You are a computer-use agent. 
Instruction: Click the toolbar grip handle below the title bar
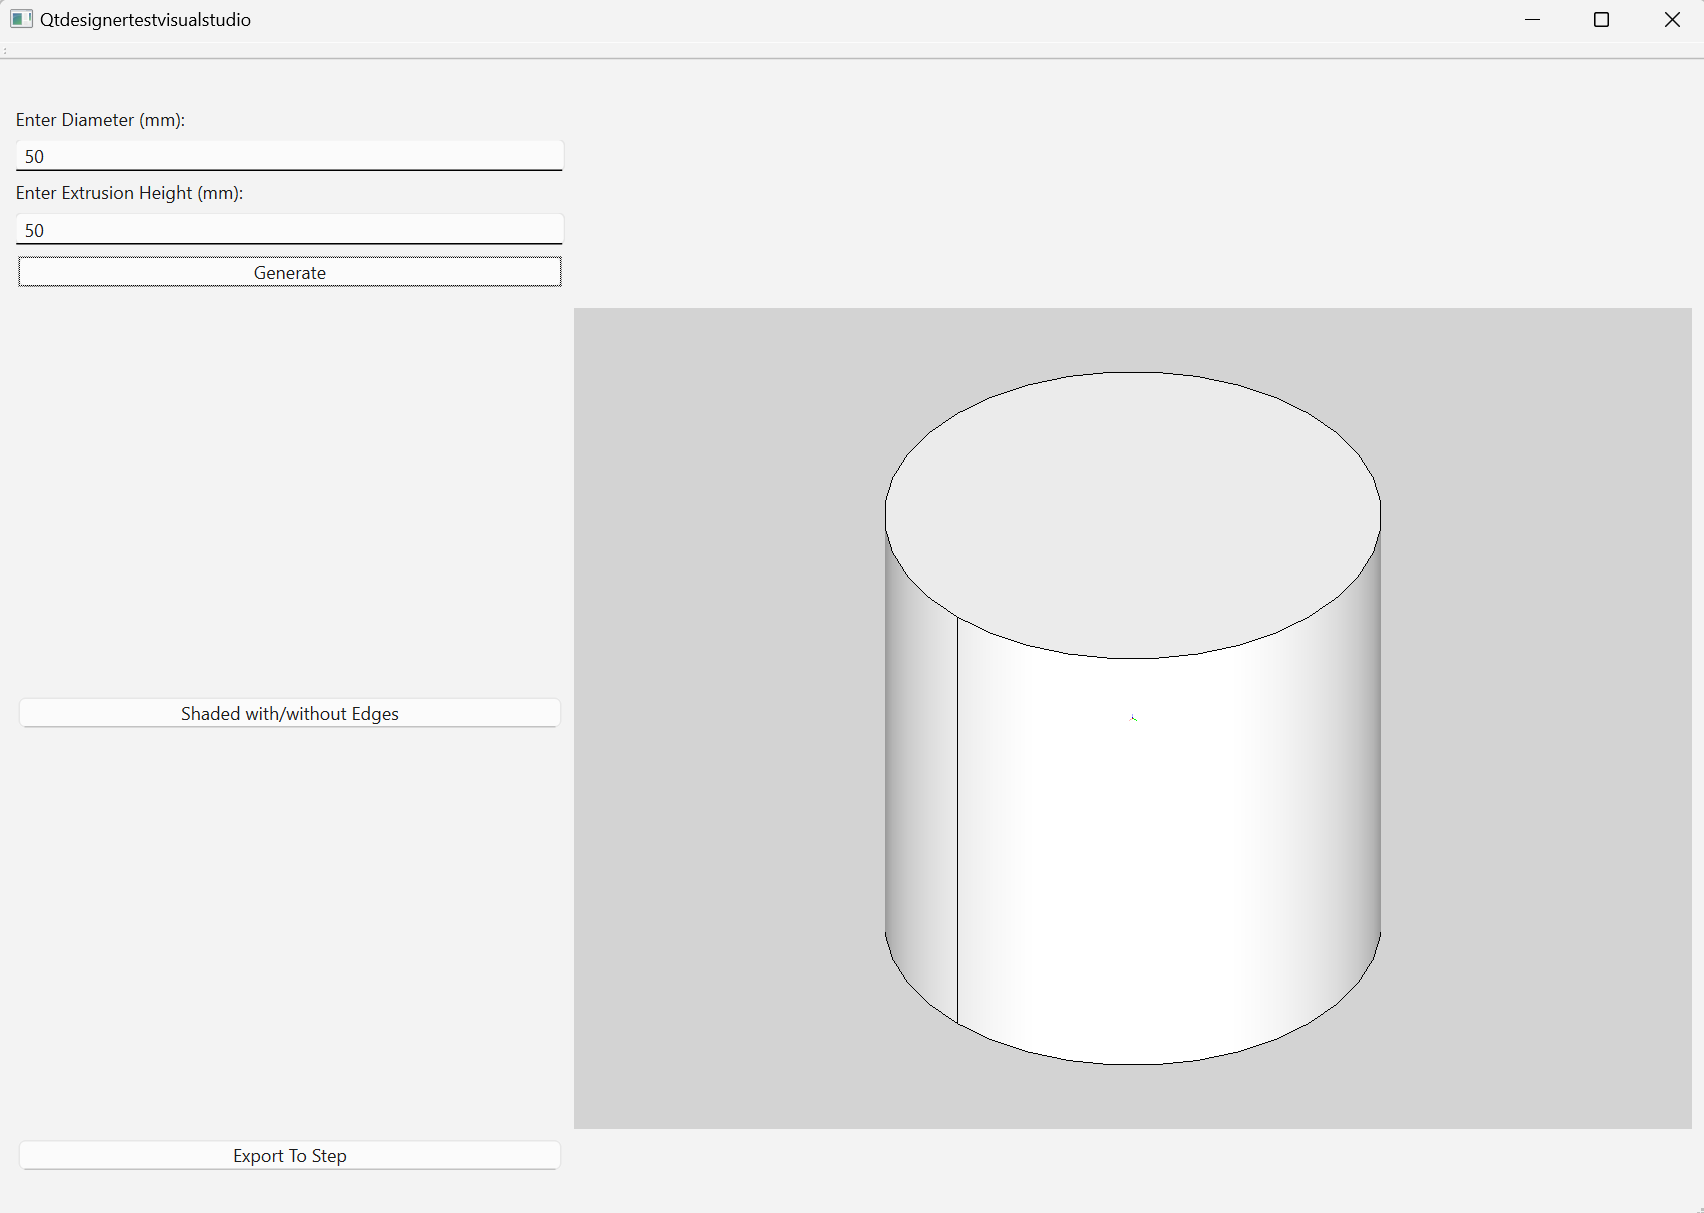5,50
